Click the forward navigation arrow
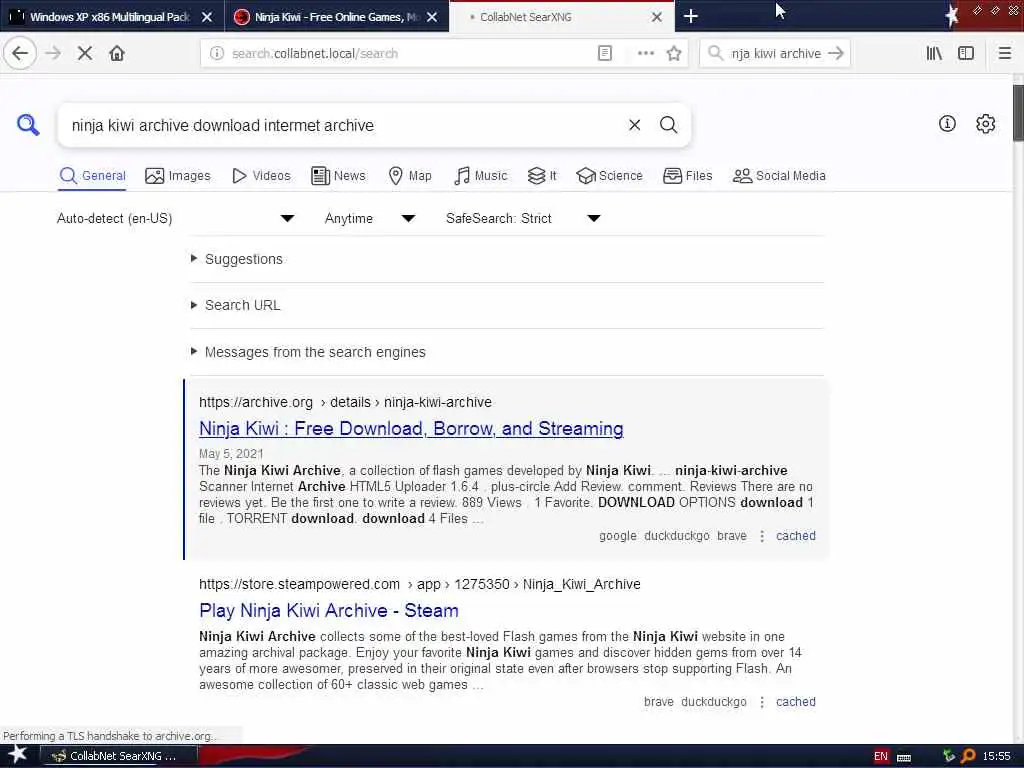 [54, 54]
